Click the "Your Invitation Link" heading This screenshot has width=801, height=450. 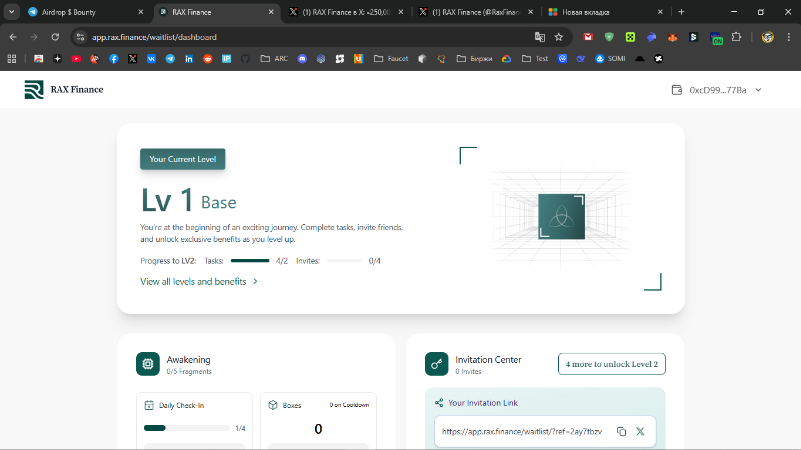483,403
